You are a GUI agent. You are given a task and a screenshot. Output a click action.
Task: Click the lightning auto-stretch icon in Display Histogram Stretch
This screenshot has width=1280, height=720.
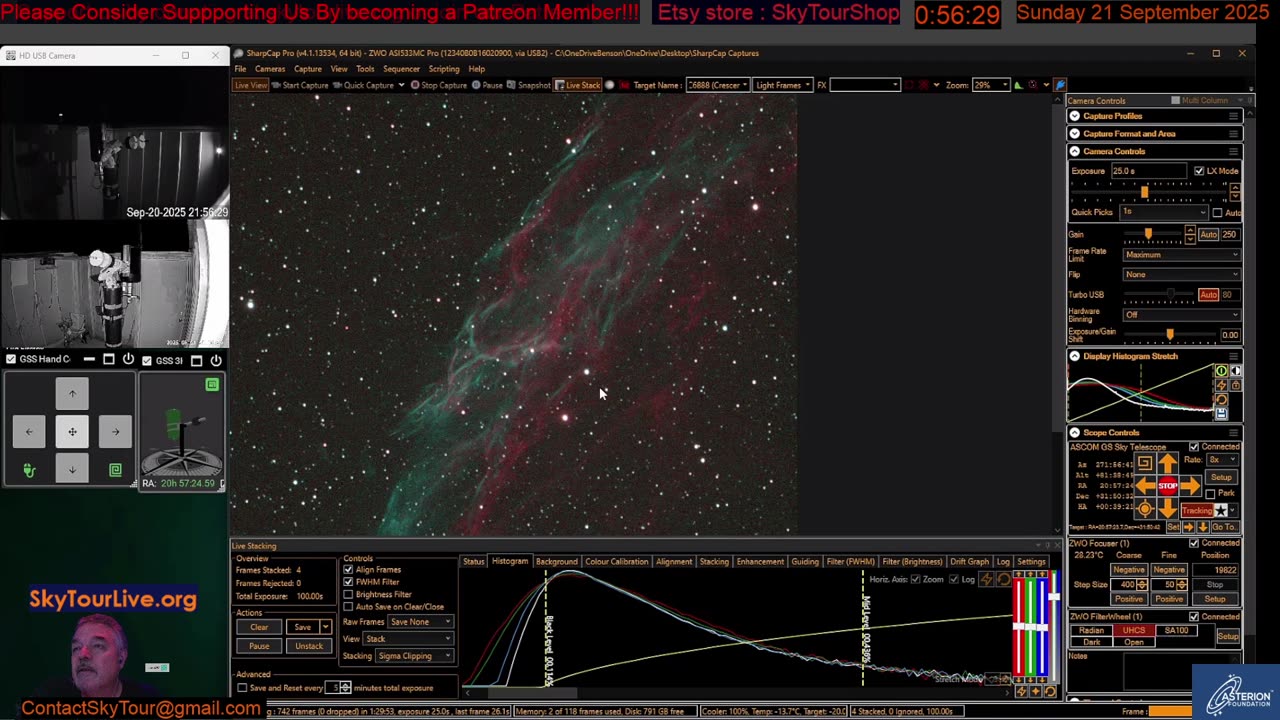coord(1221,385)
